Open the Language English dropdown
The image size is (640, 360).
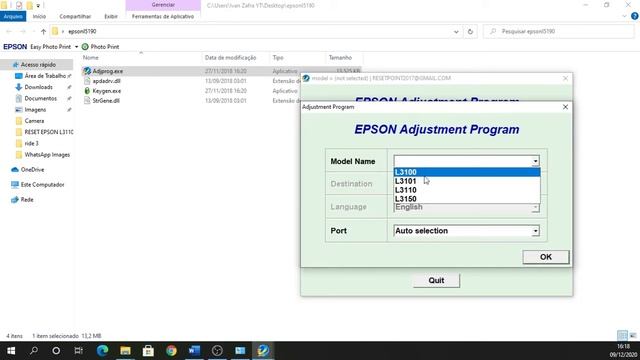click(535, 207)
